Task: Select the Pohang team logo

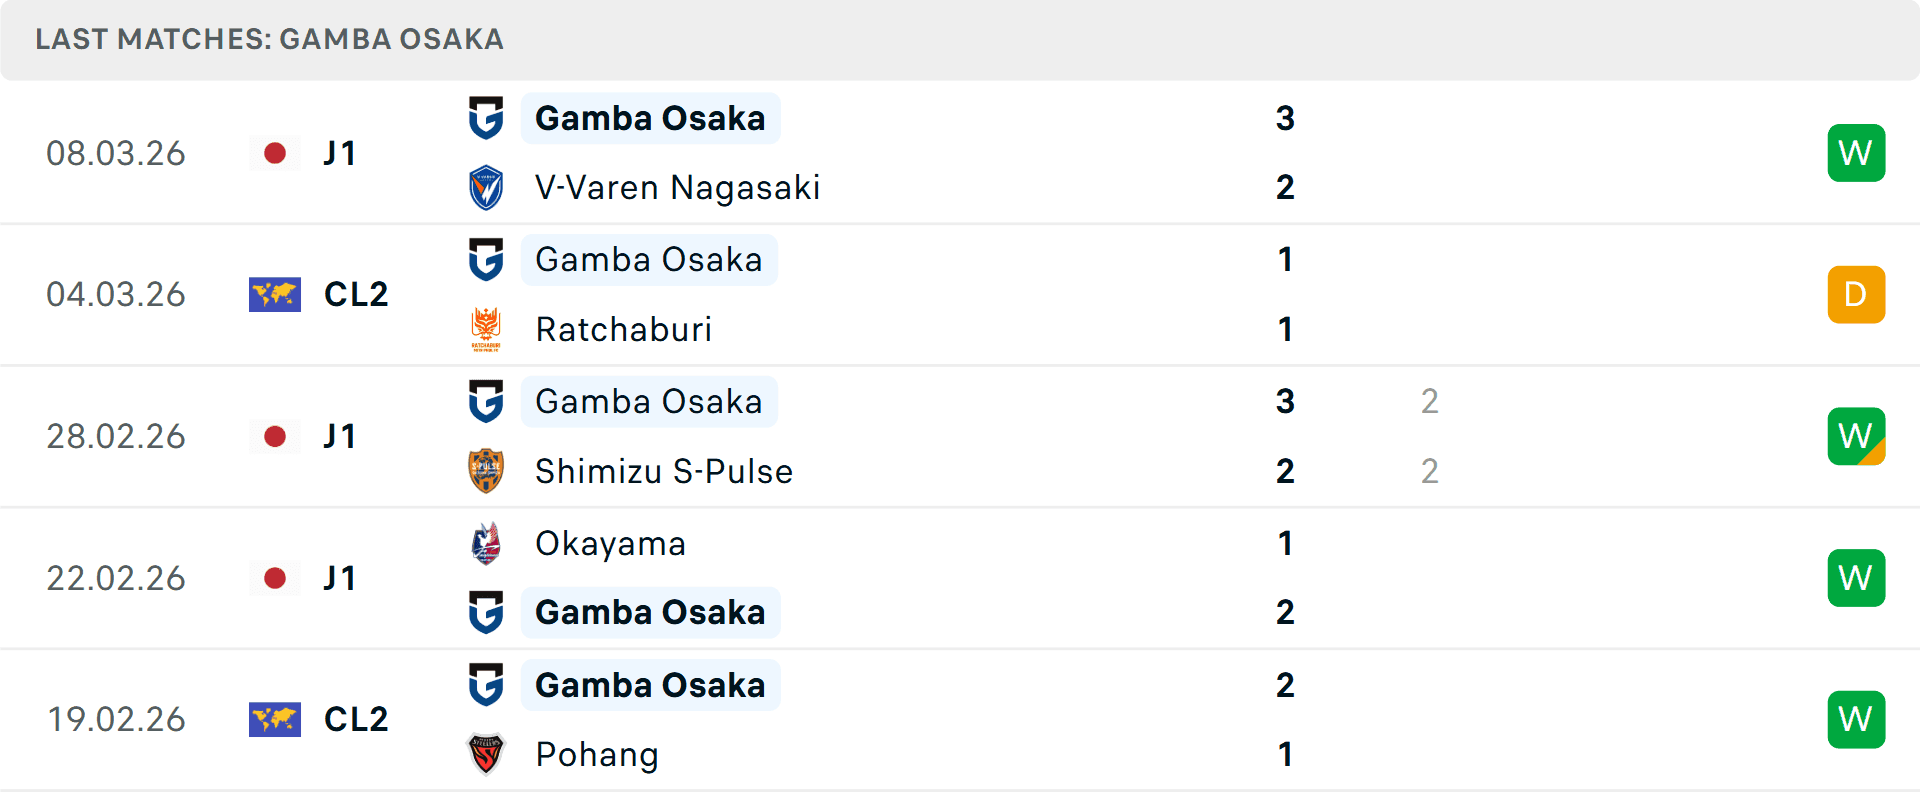Action: 486,755
